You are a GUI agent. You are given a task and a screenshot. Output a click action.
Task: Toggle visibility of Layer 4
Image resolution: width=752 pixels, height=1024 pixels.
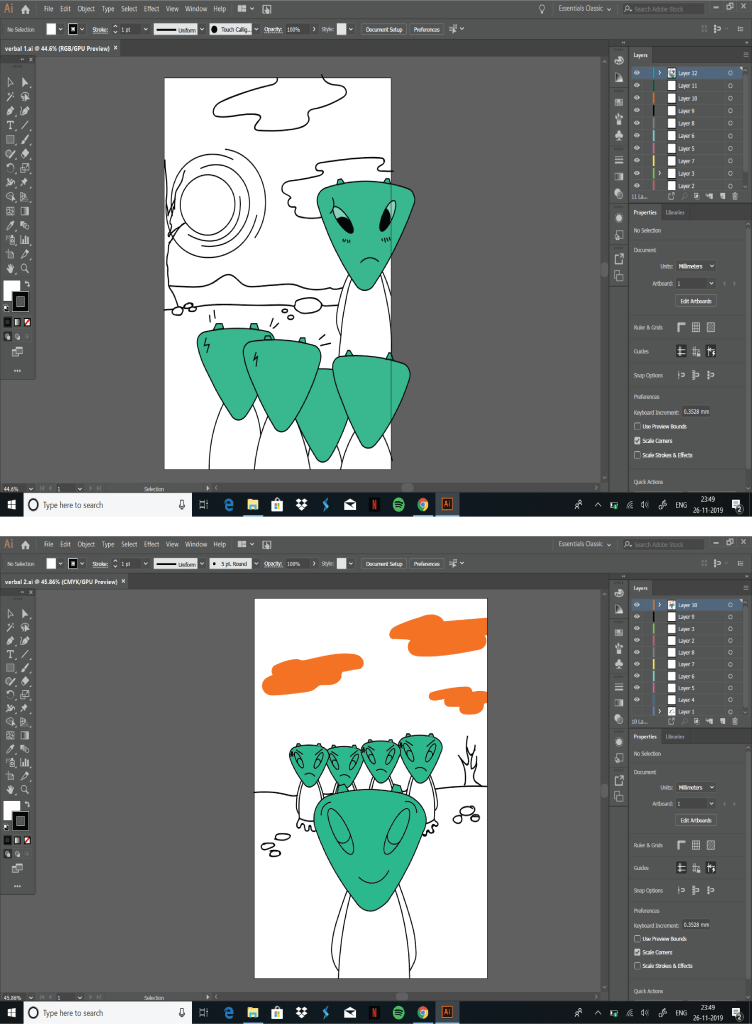point(636,700)
